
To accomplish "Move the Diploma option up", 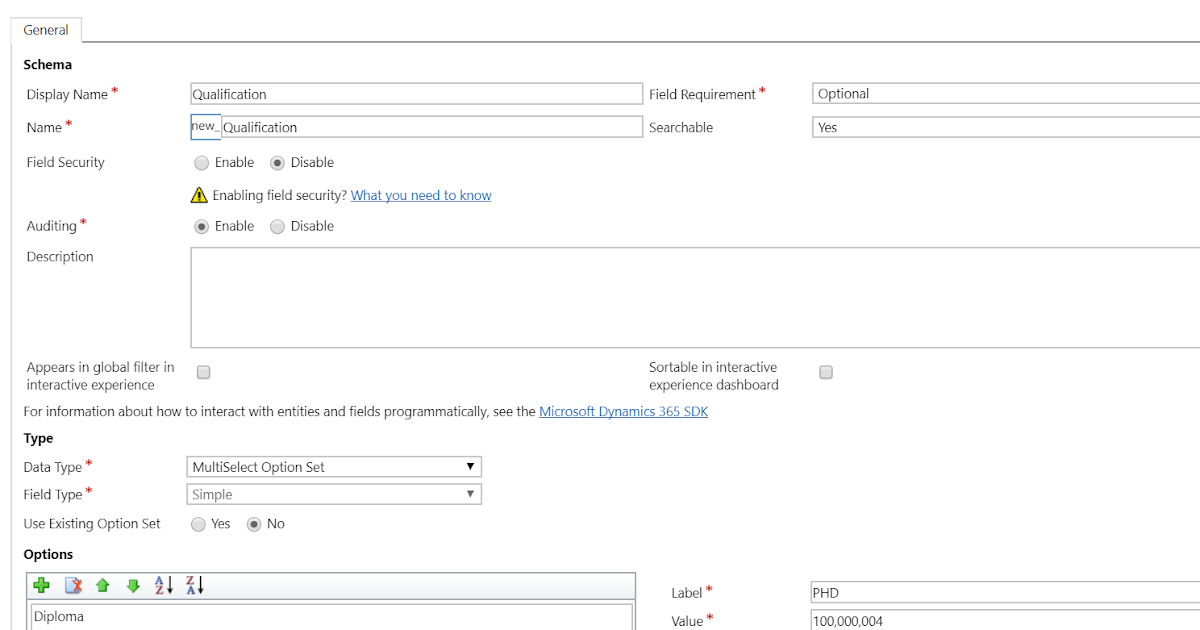I will click(x=103, y=585).
